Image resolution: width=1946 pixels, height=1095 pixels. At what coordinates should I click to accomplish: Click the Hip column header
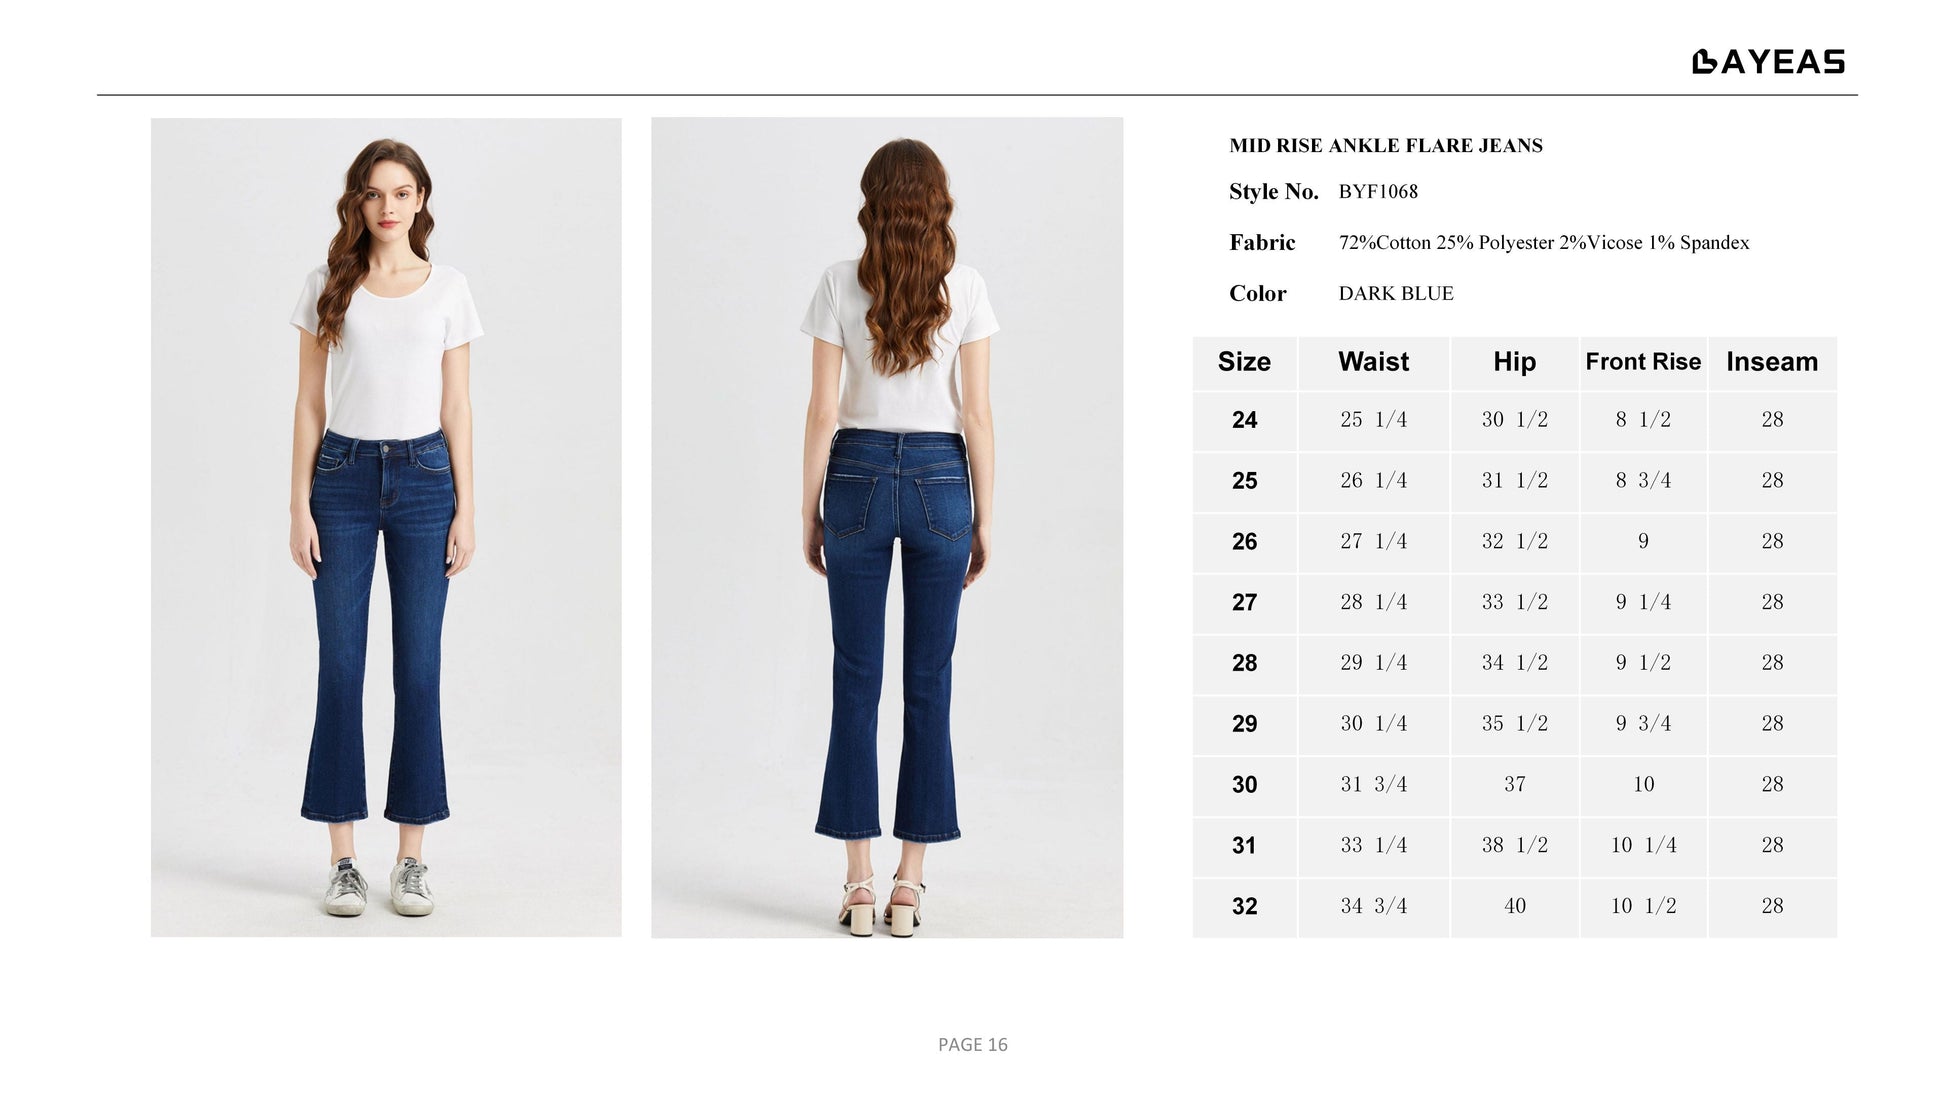[1514, 362]
